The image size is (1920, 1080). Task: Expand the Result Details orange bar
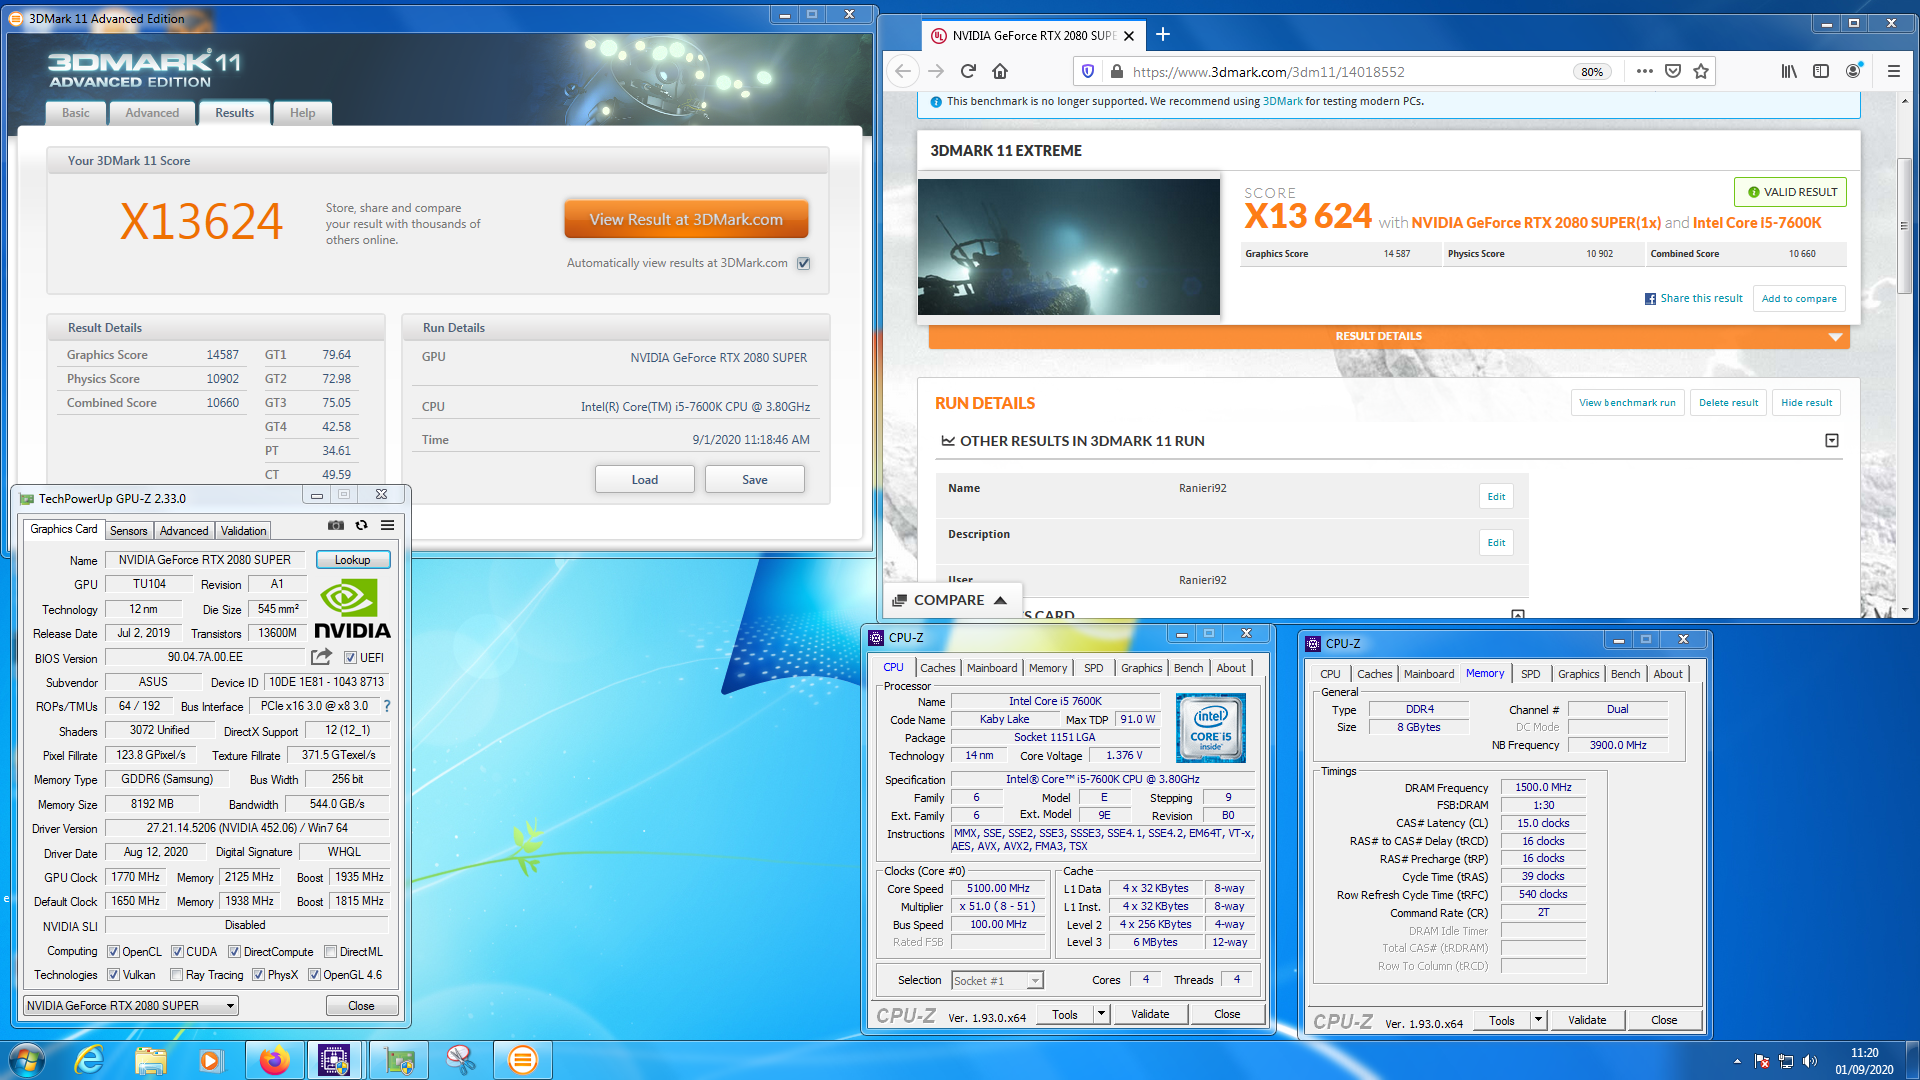1389,336
